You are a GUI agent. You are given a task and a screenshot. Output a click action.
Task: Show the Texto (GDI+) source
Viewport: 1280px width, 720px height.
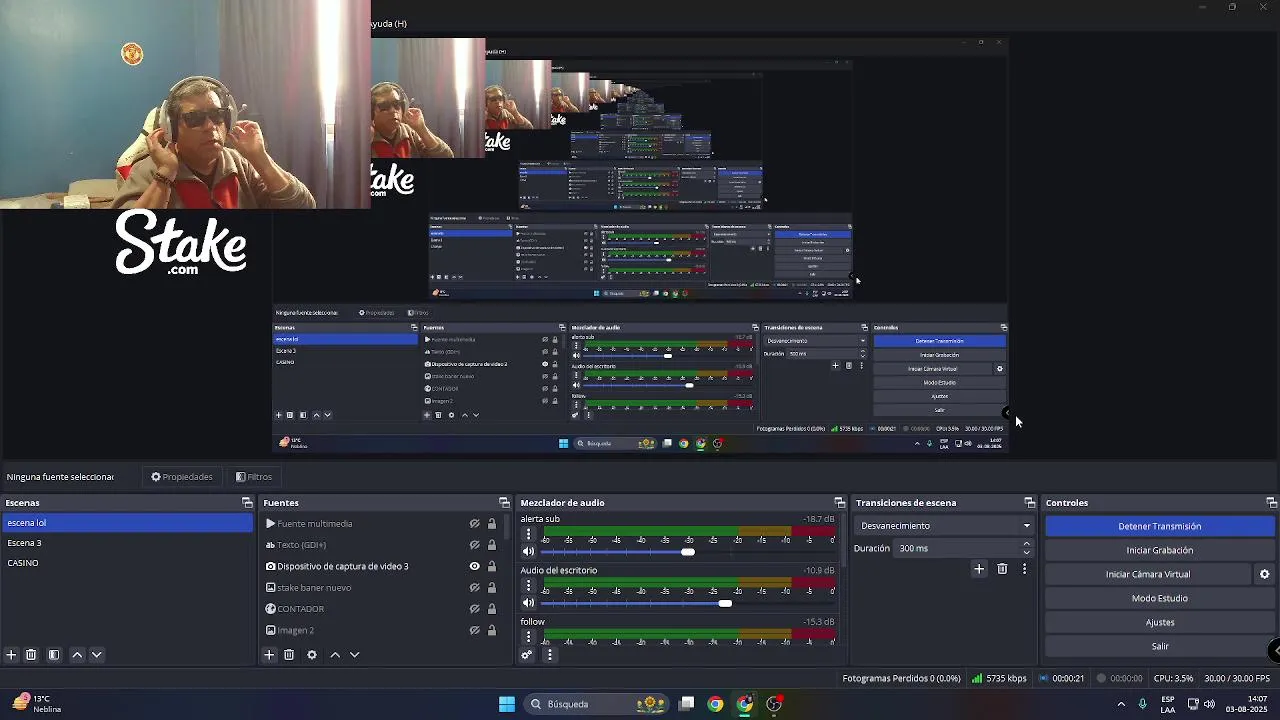pos(475,545)
